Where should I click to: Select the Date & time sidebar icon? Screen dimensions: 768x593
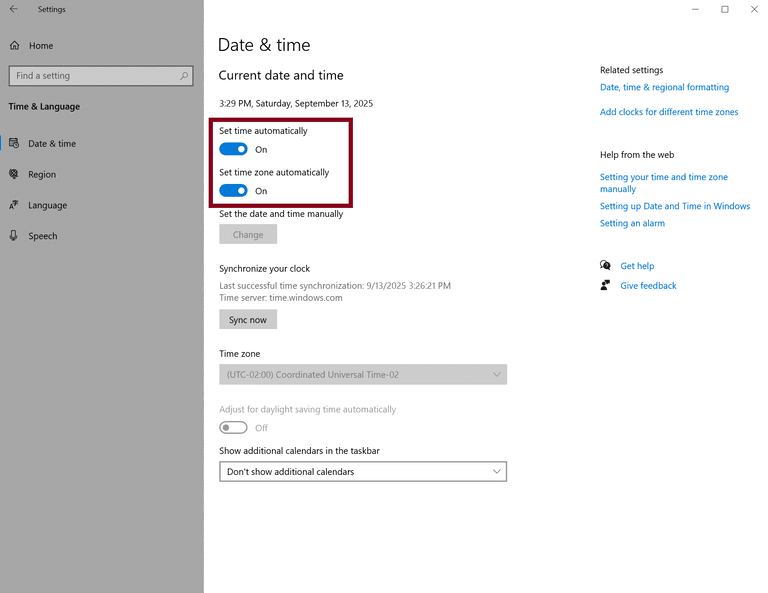[x=14, y=144]
